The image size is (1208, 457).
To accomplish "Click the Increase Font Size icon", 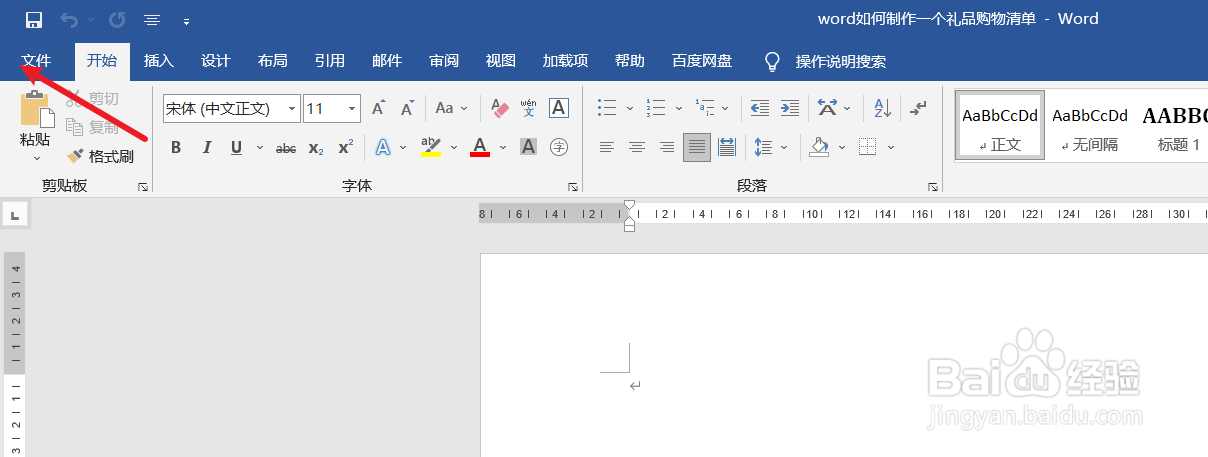I will coord(378,108).
